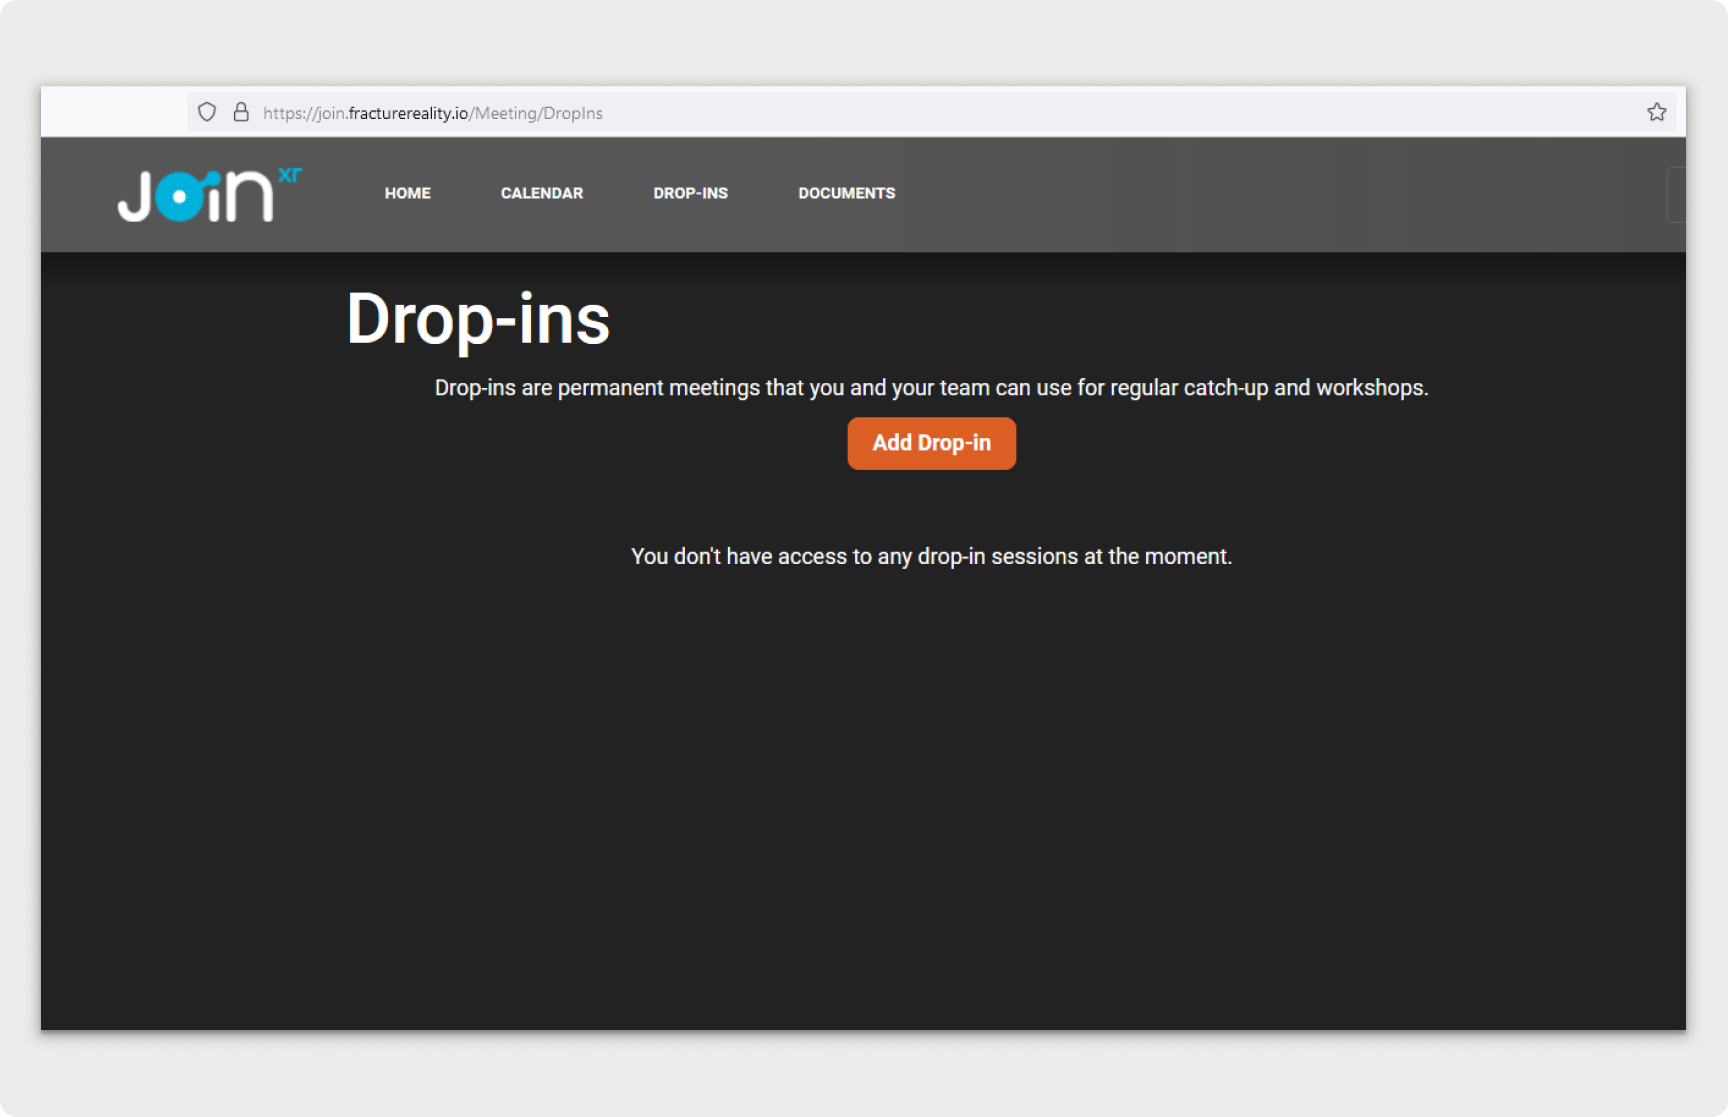Open the CALENDAR section
Viewport: 1728px width, 1117px height.
coord(541,193)
